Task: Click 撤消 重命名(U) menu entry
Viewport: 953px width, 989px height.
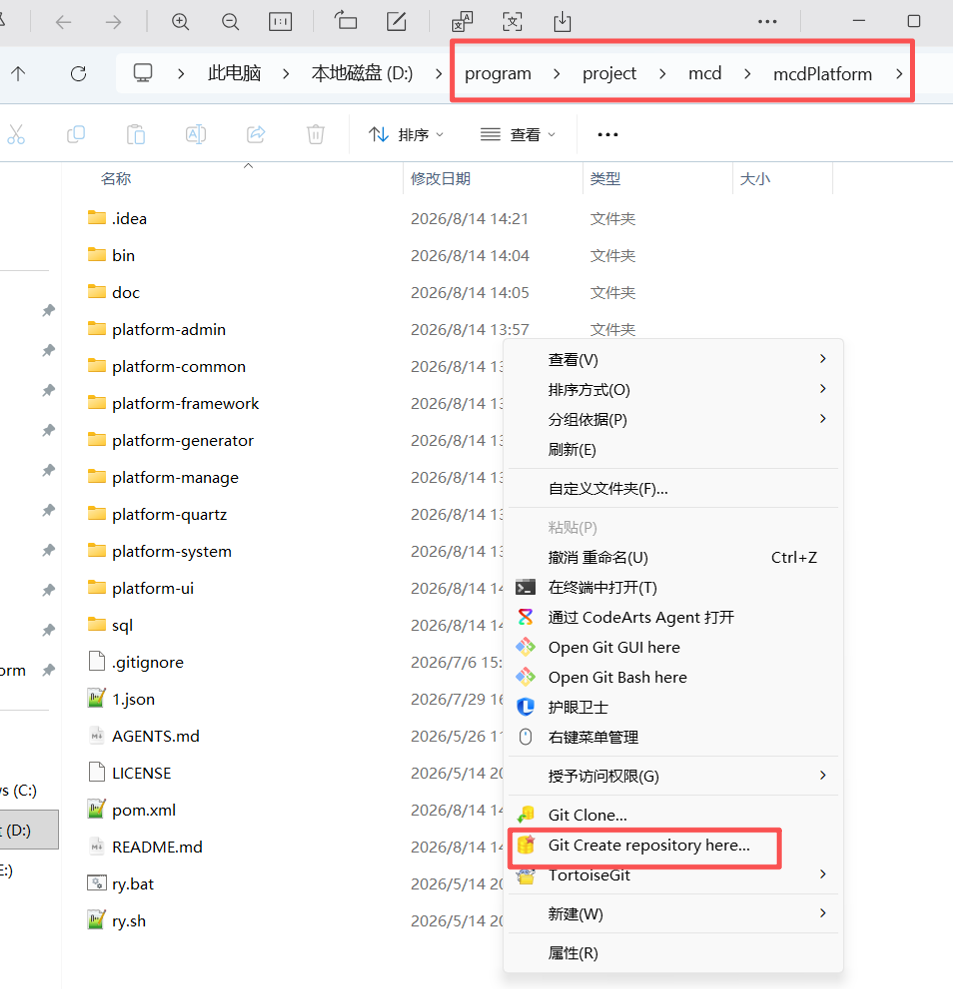Action: [x=673, y=557]
